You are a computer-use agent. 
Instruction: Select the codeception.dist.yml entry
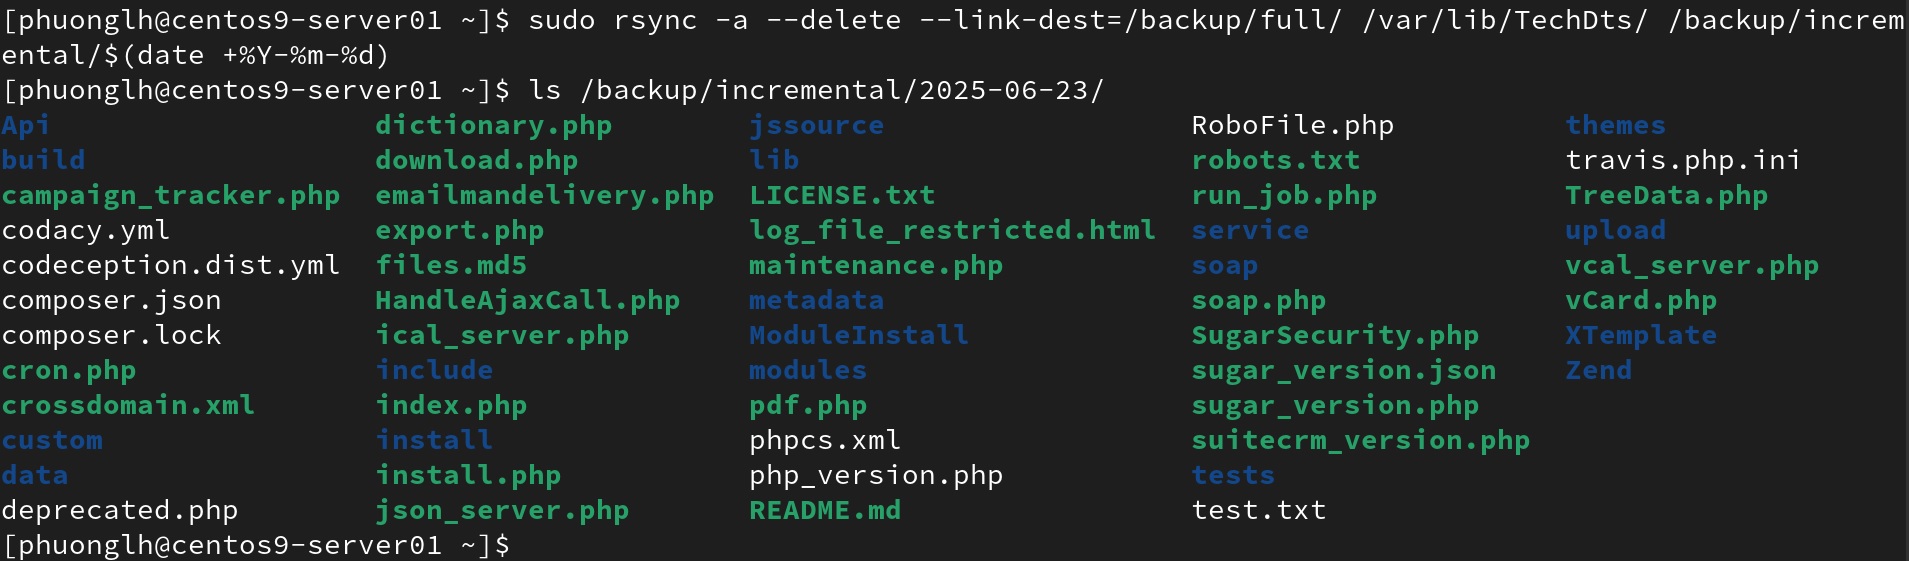point(171,266)
